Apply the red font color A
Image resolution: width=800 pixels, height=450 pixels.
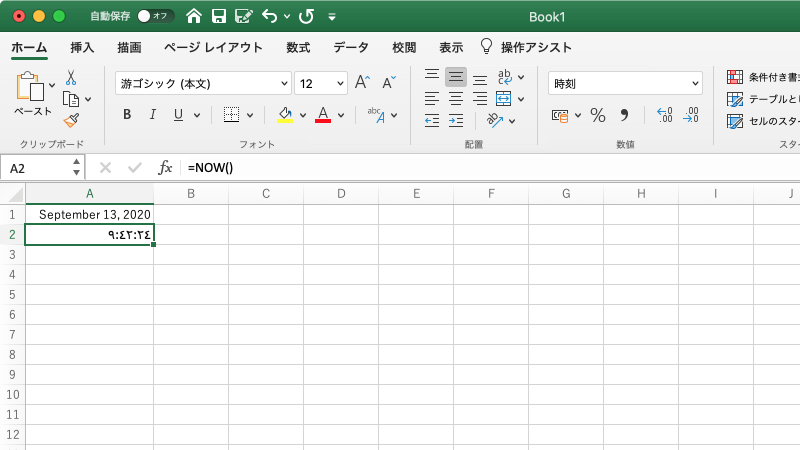(x=323, y=114)
